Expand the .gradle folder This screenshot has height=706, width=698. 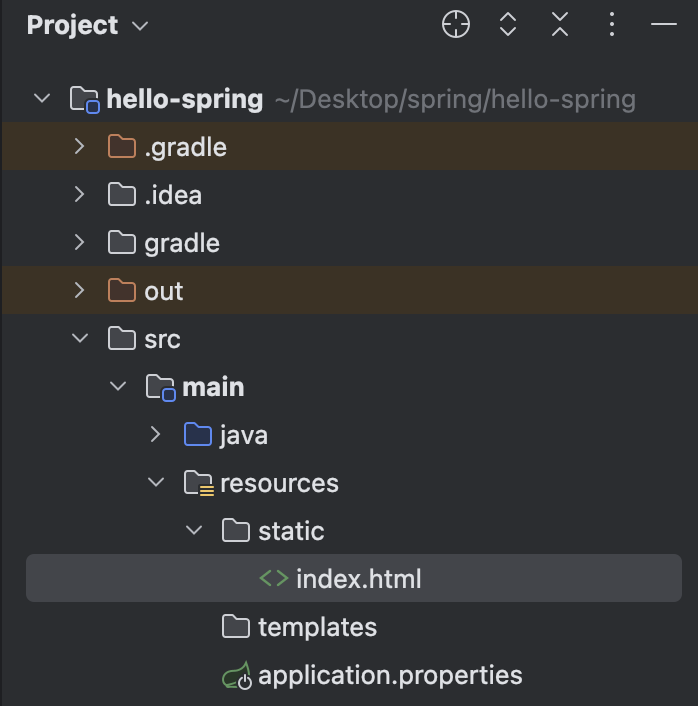(x=80, y=147)
